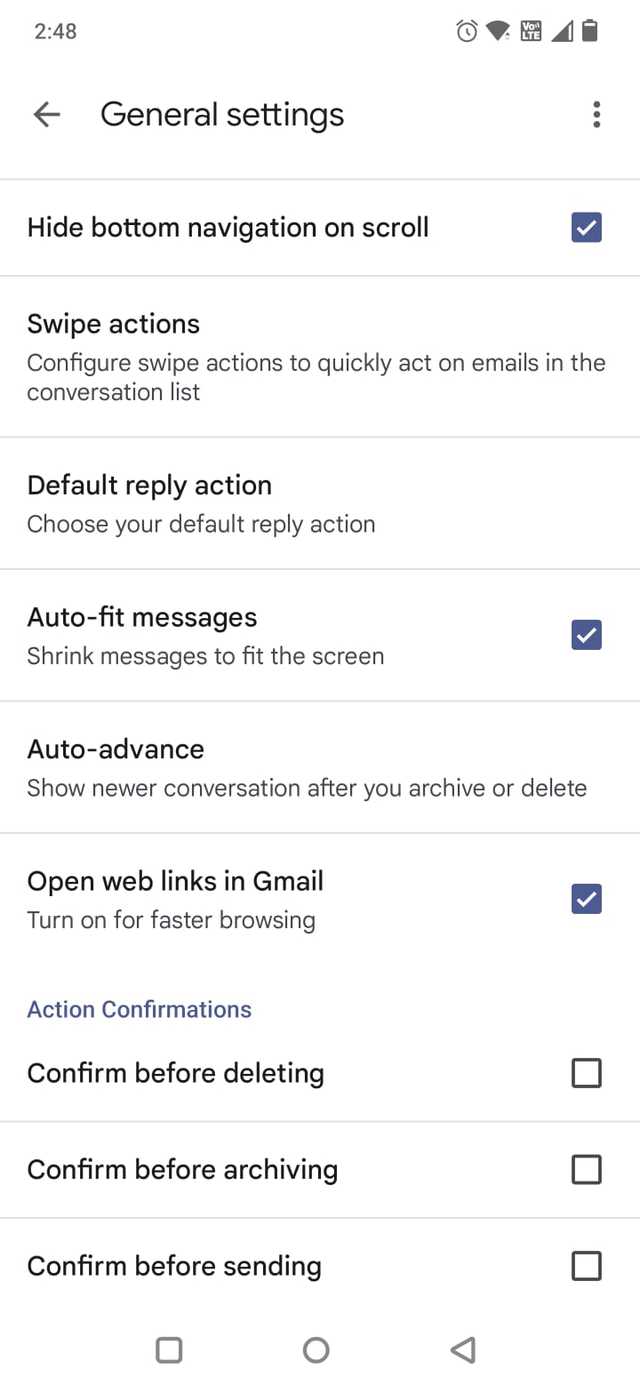The image size is (640, 1387).
Task: Tap the back arrow icon
Action: 47,115
